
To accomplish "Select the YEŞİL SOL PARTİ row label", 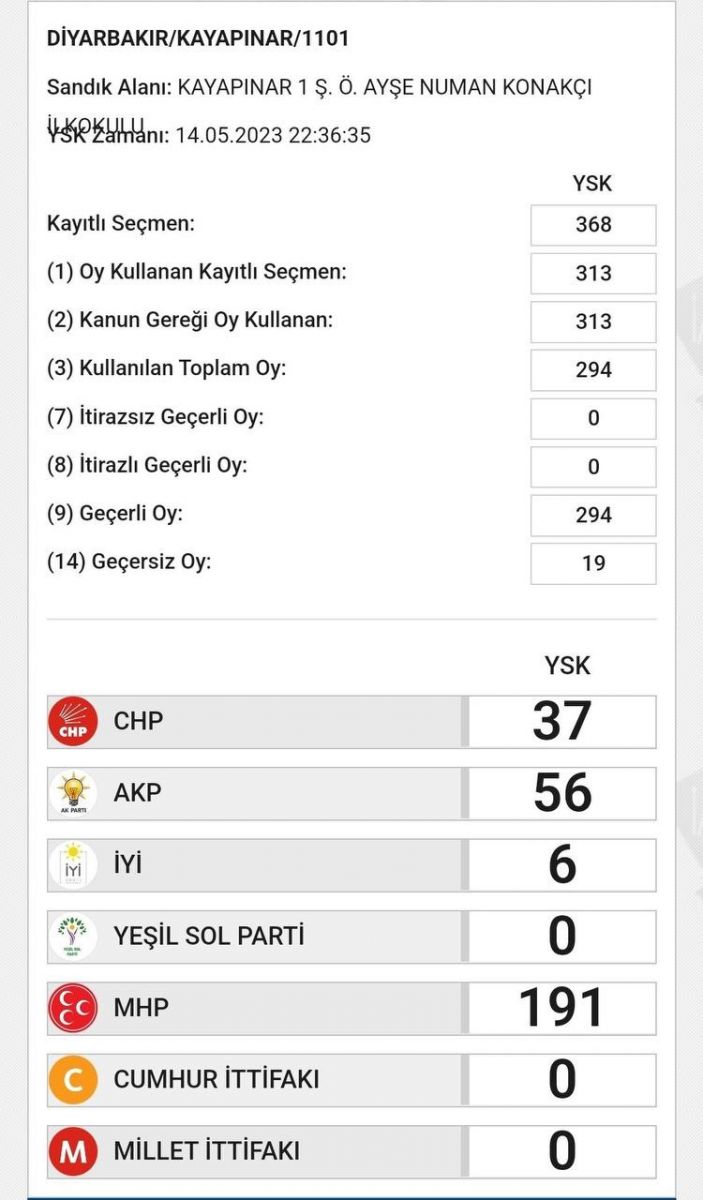I will point(208,937).
